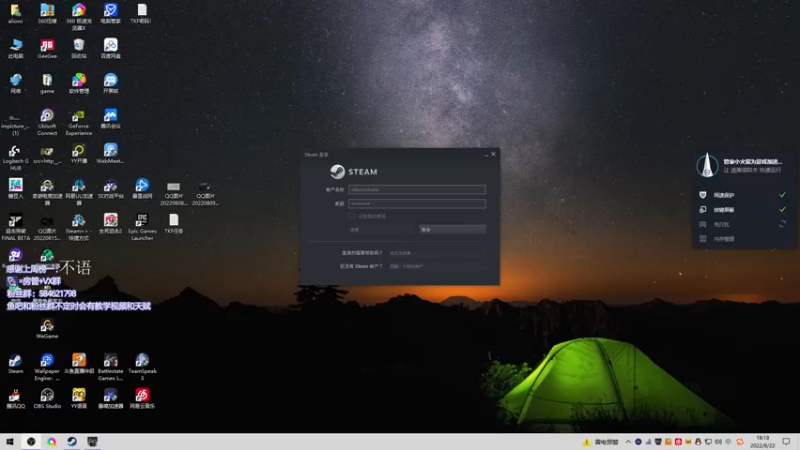This screenshot has height=450, width=800.
Task: Click the colorful browser icon in taskbar
Action: (x=52, y=442)
